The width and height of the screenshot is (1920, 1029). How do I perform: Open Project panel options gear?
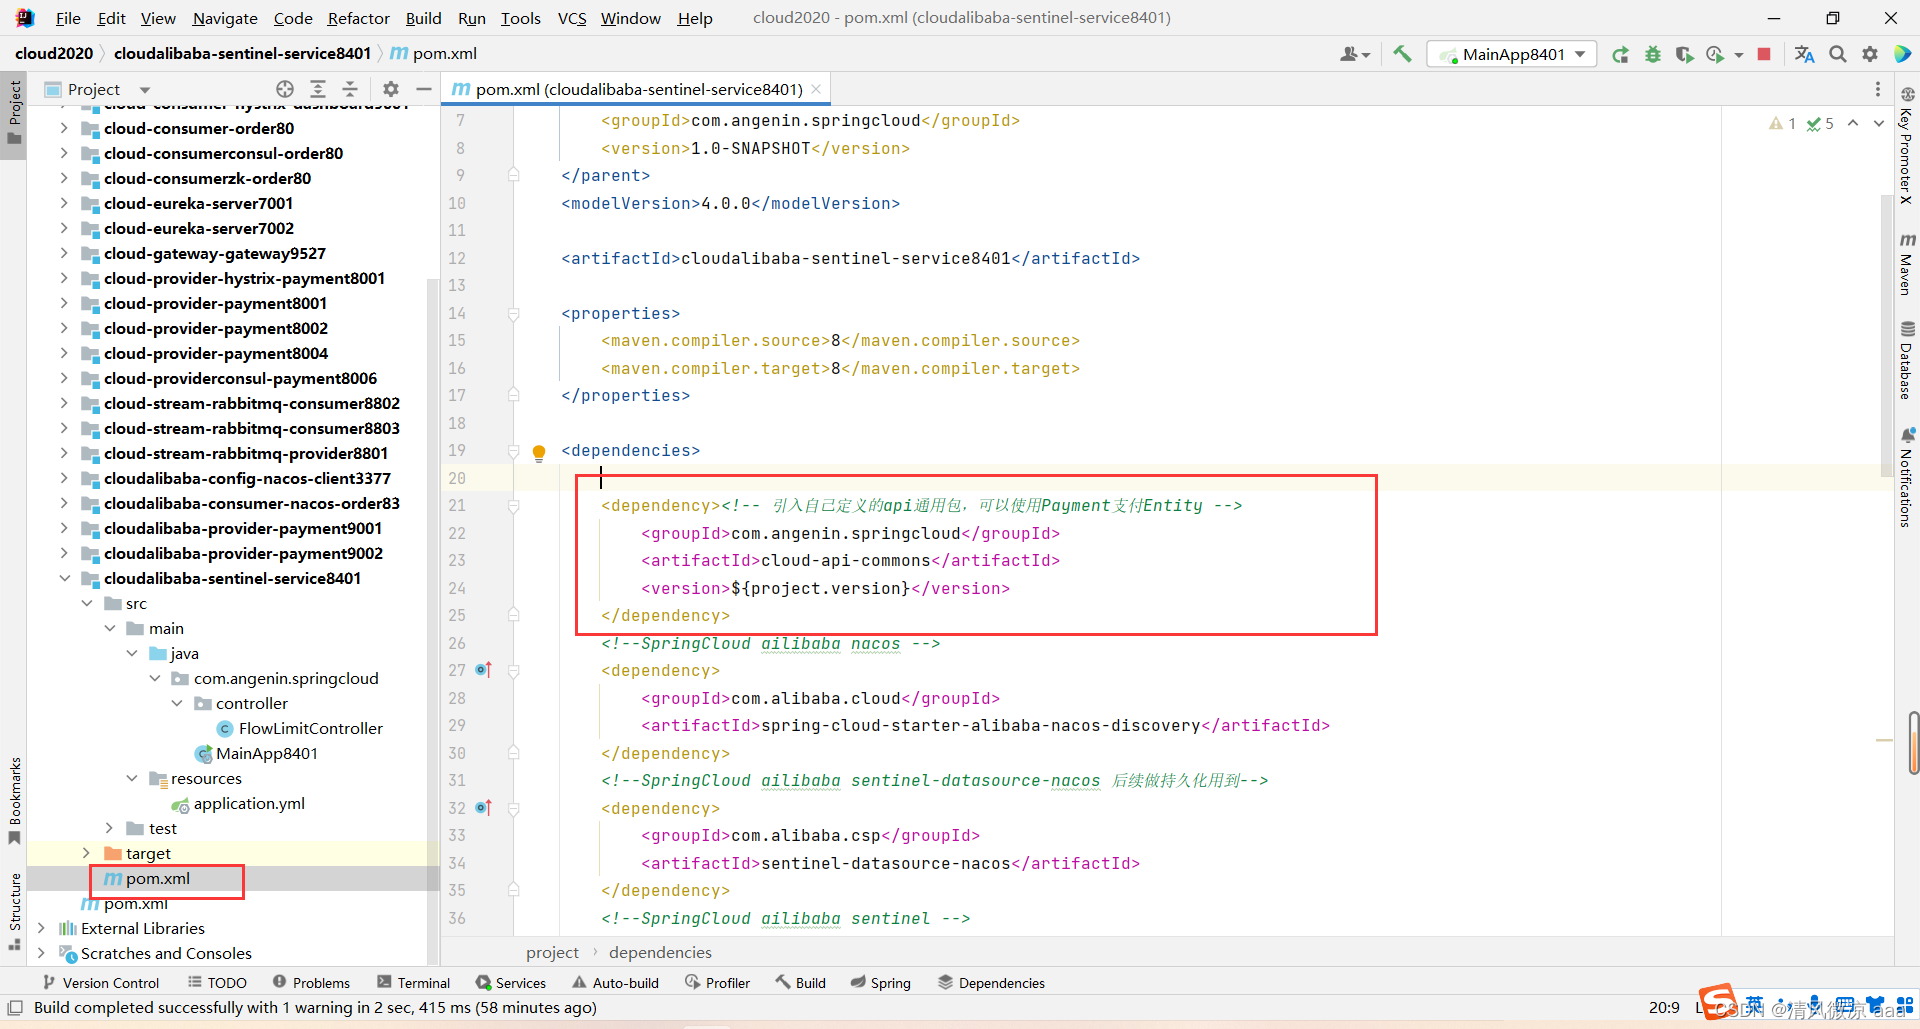(x=391, y=89)
